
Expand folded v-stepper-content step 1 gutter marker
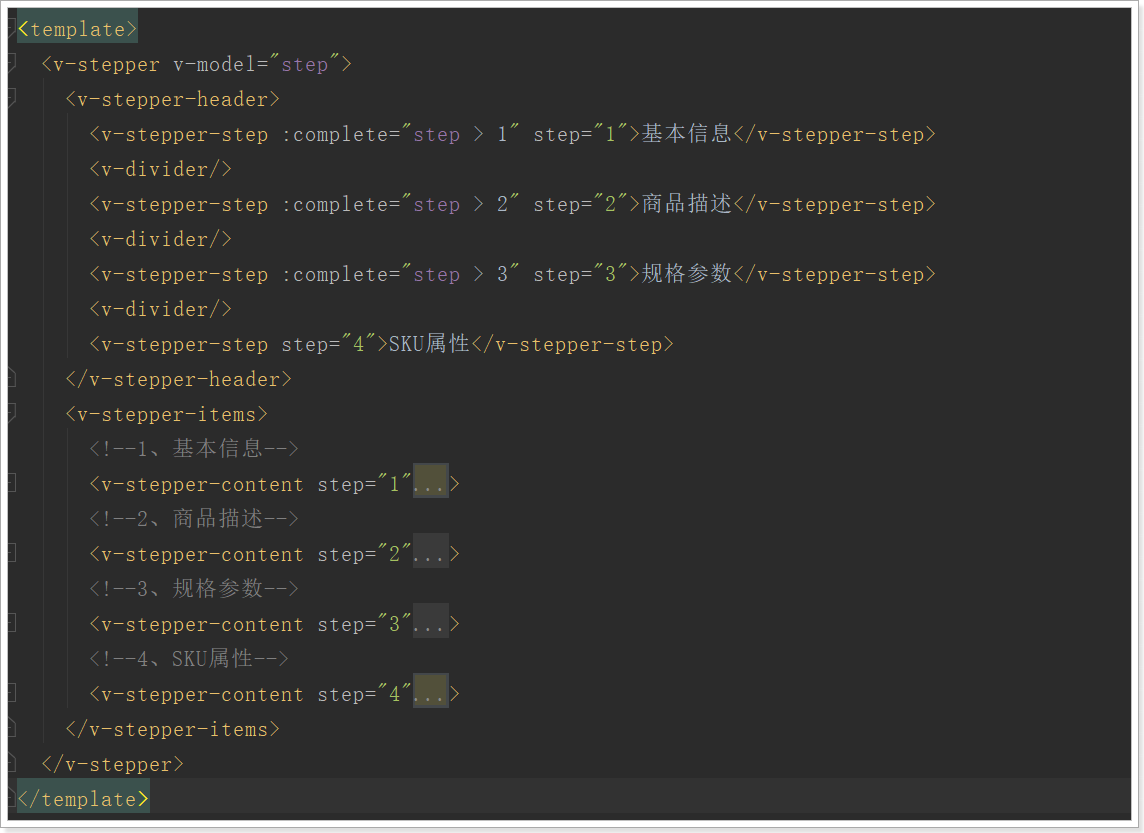[11, 484]
